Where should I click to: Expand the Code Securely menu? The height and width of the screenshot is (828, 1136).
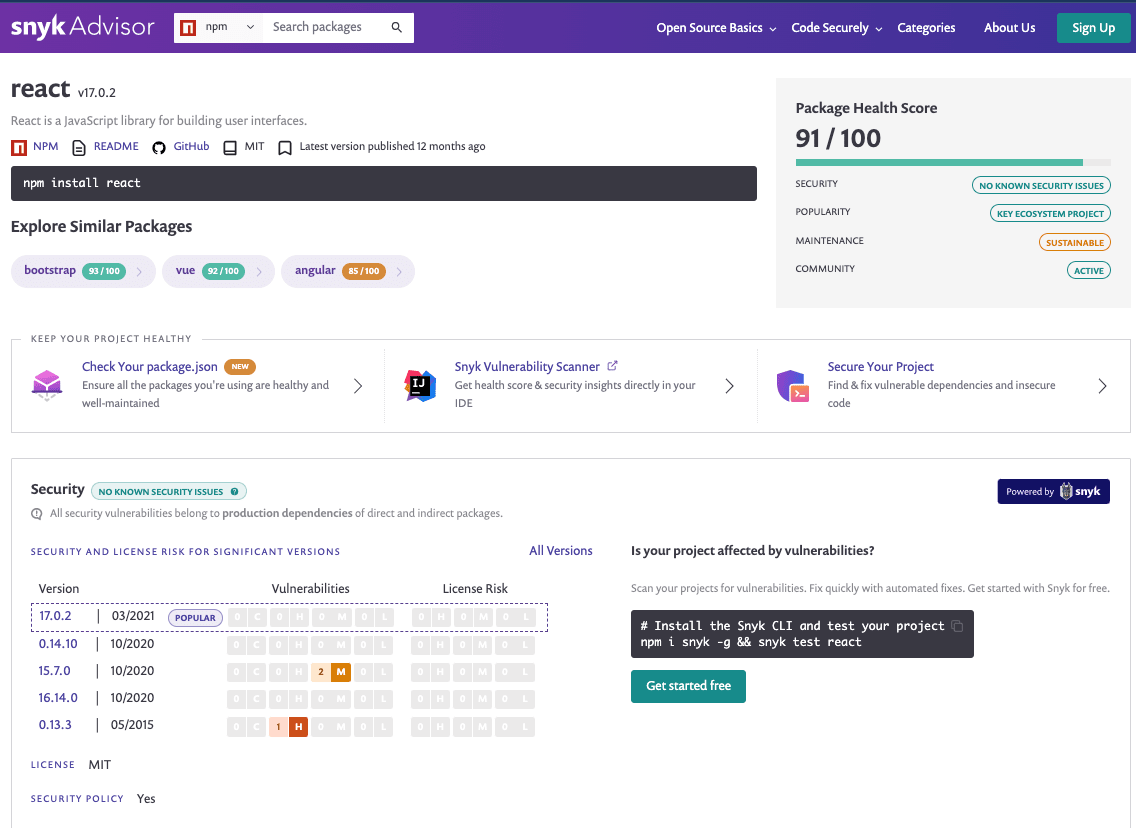coord(837,28)
